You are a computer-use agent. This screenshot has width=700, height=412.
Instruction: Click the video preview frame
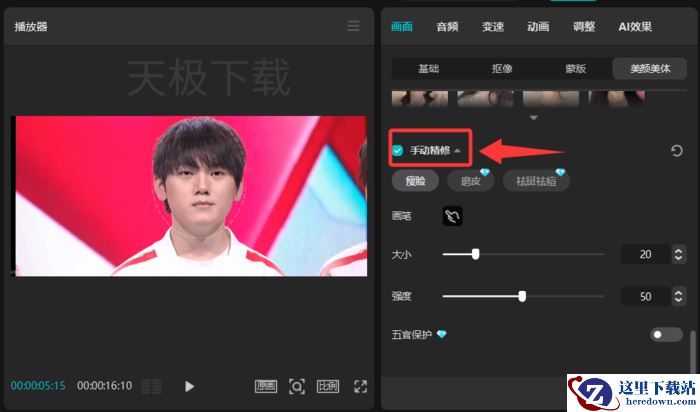click(x=189, y=196)
